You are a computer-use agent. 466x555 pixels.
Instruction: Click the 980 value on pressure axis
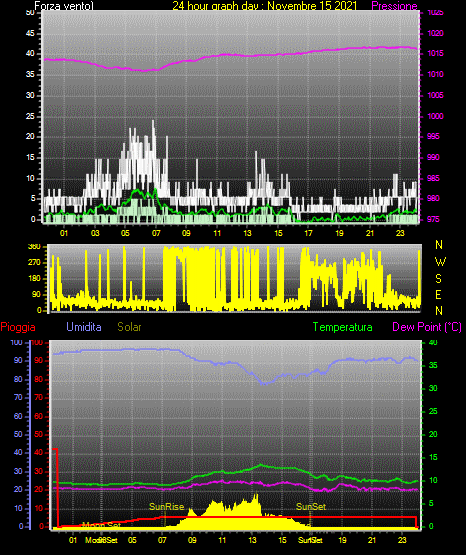coord(433,198)
